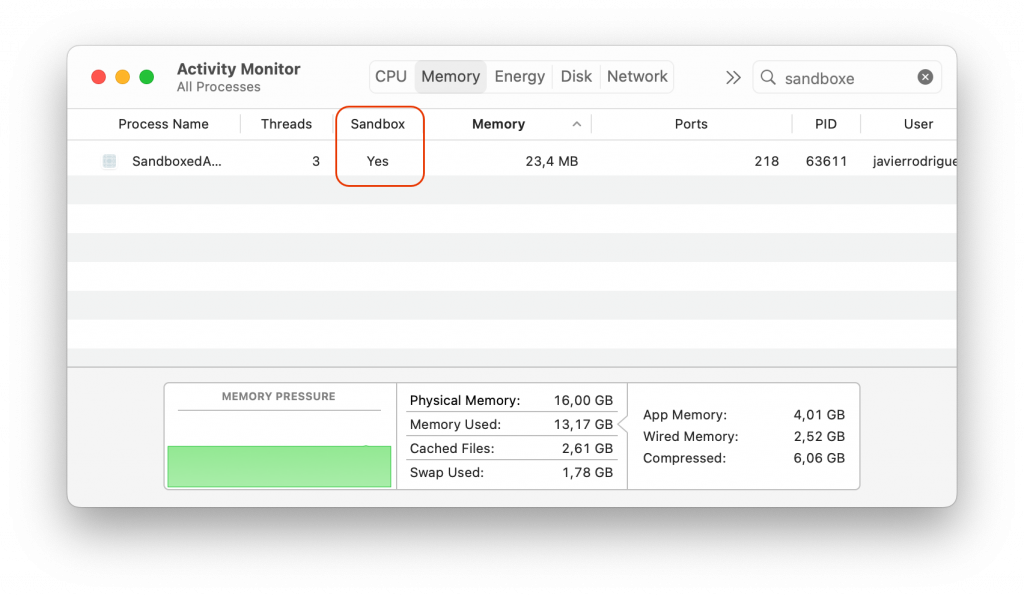Screen dimensions: 1024x596
Task: Collapse the Memory sort direction chevron
Action: pyautogui.click(x=577, y=124)
